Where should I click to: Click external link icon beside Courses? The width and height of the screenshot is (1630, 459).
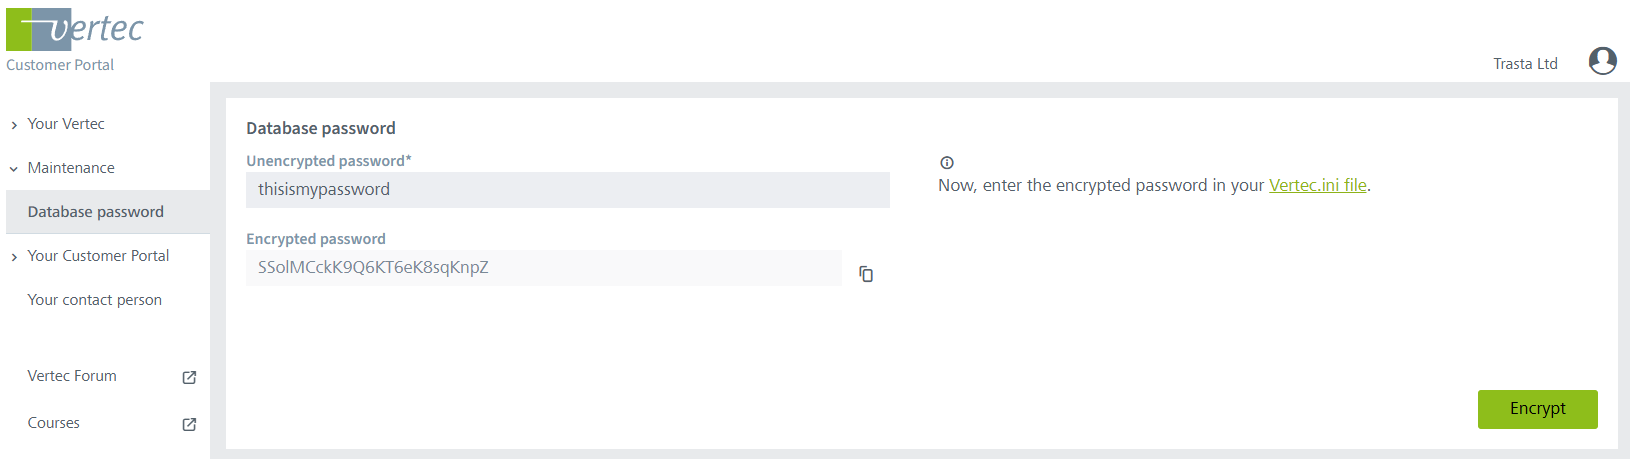189,424
